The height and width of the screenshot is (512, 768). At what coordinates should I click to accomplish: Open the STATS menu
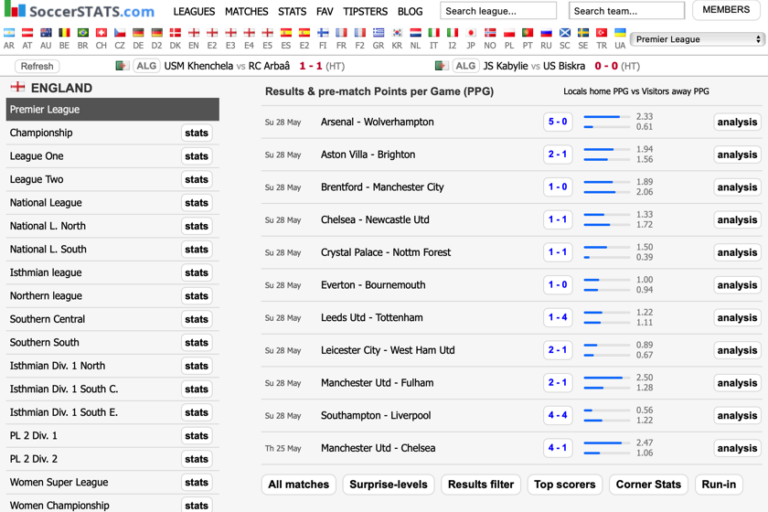pos(292,11)
